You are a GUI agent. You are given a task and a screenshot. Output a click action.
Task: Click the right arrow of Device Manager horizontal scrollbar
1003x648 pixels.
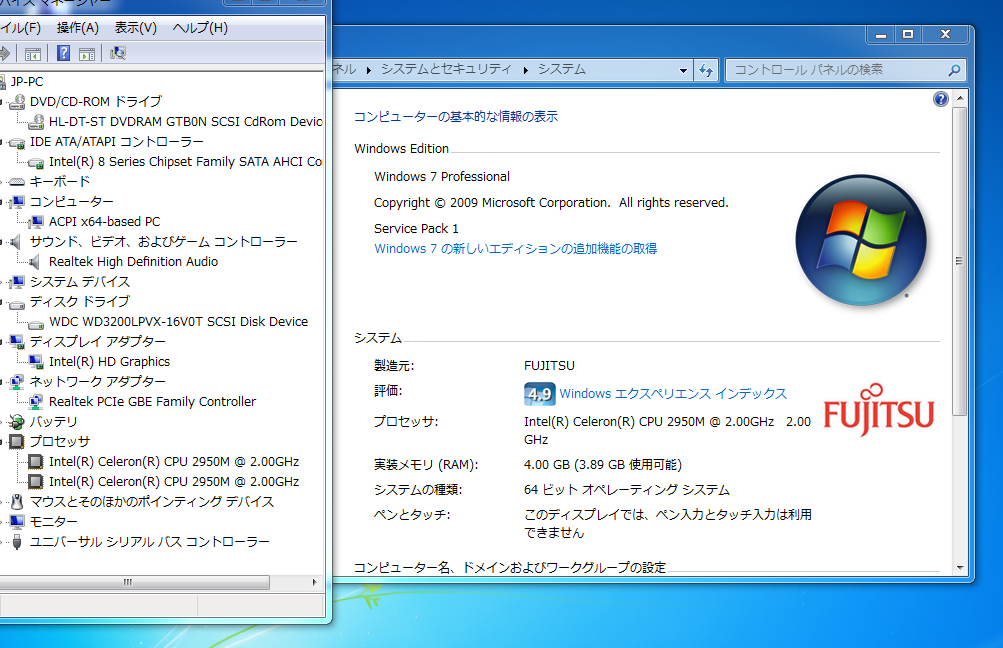[x=314, y=582]
